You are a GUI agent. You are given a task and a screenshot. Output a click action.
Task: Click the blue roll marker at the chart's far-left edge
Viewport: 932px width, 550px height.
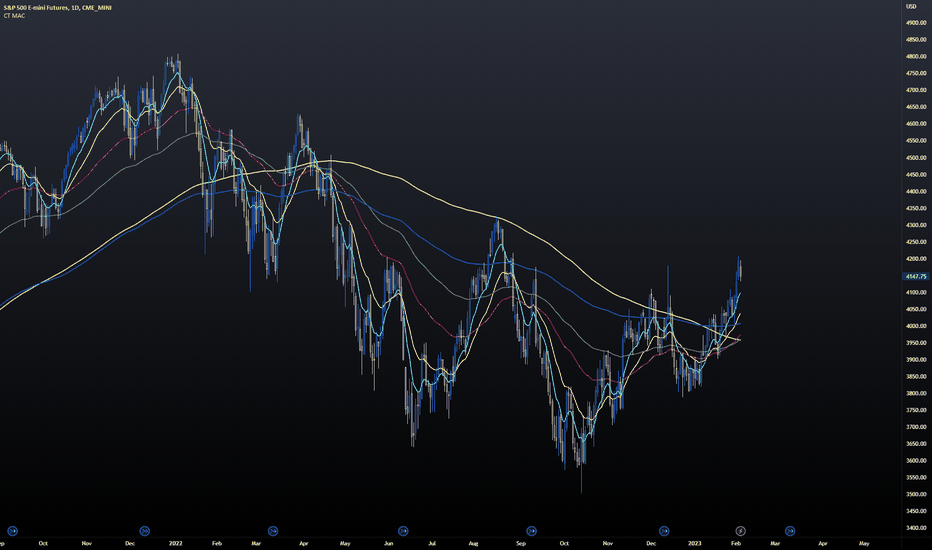coord(12,531)
